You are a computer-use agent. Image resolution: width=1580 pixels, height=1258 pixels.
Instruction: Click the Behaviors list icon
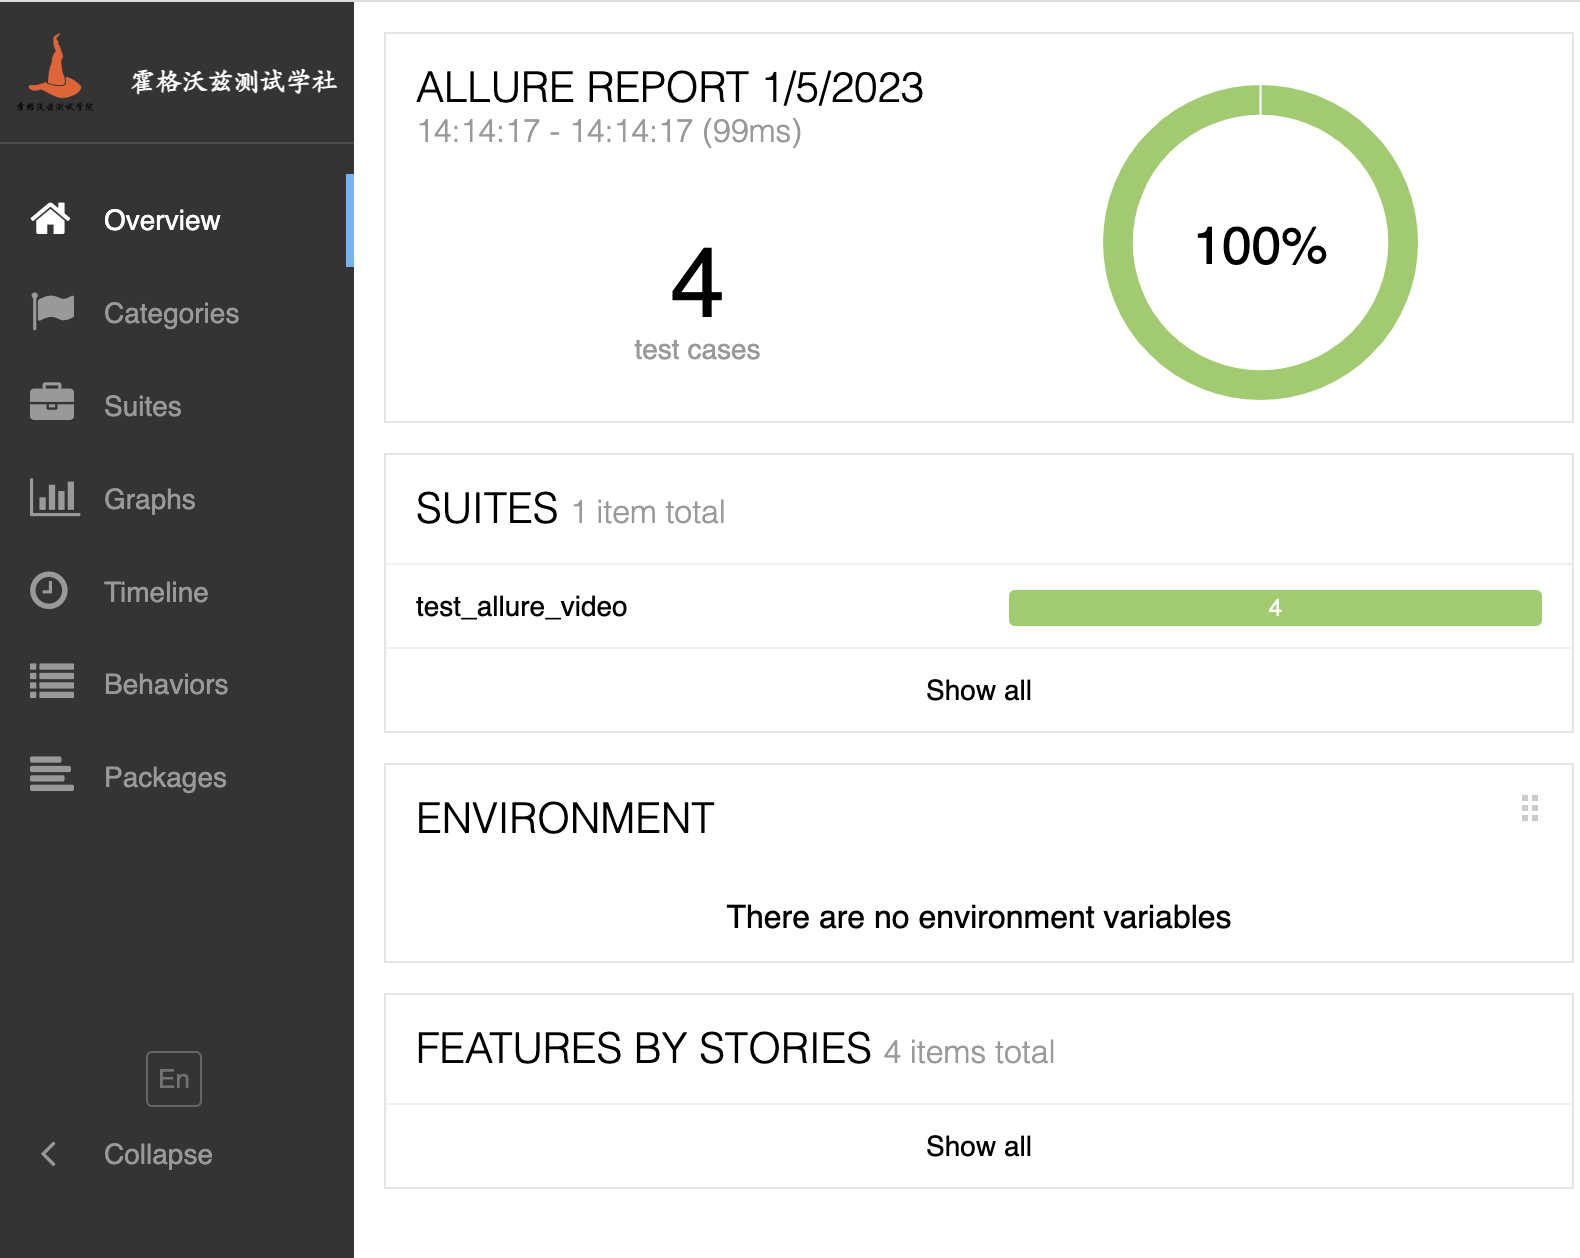(x=52, y=682)
